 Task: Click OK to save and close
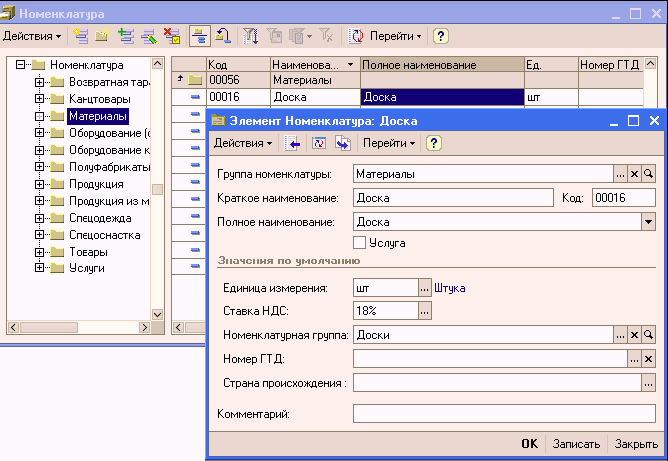(529, 444)
